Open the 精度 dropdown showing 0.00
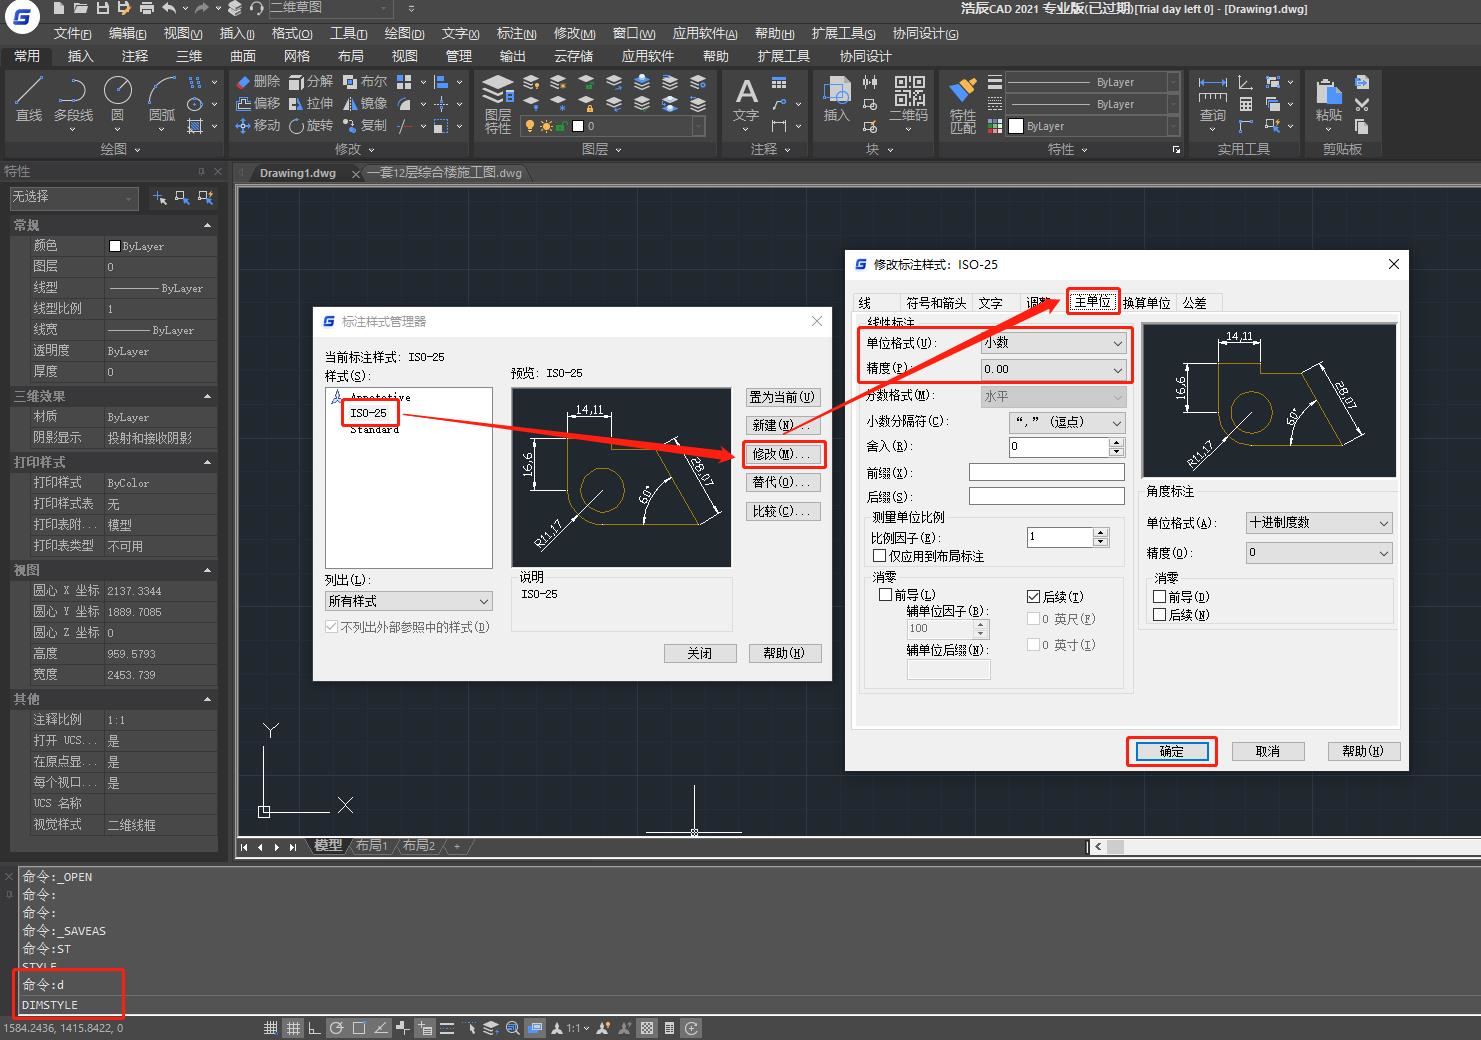1481x1040 pixels. (x=1054, y=369)
